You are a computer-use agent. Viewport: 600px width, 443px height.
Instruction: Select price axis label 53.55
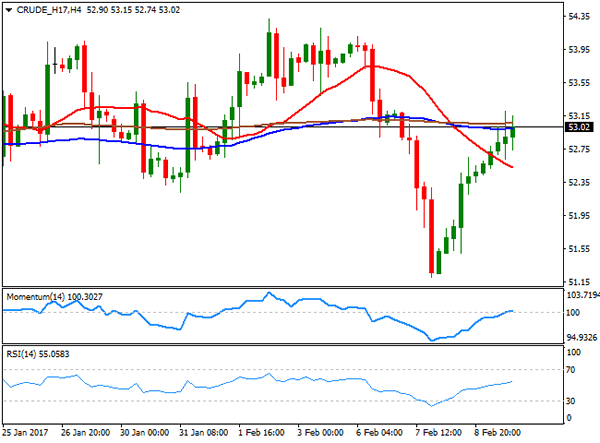pyautogui.click(x=579, y=83)
